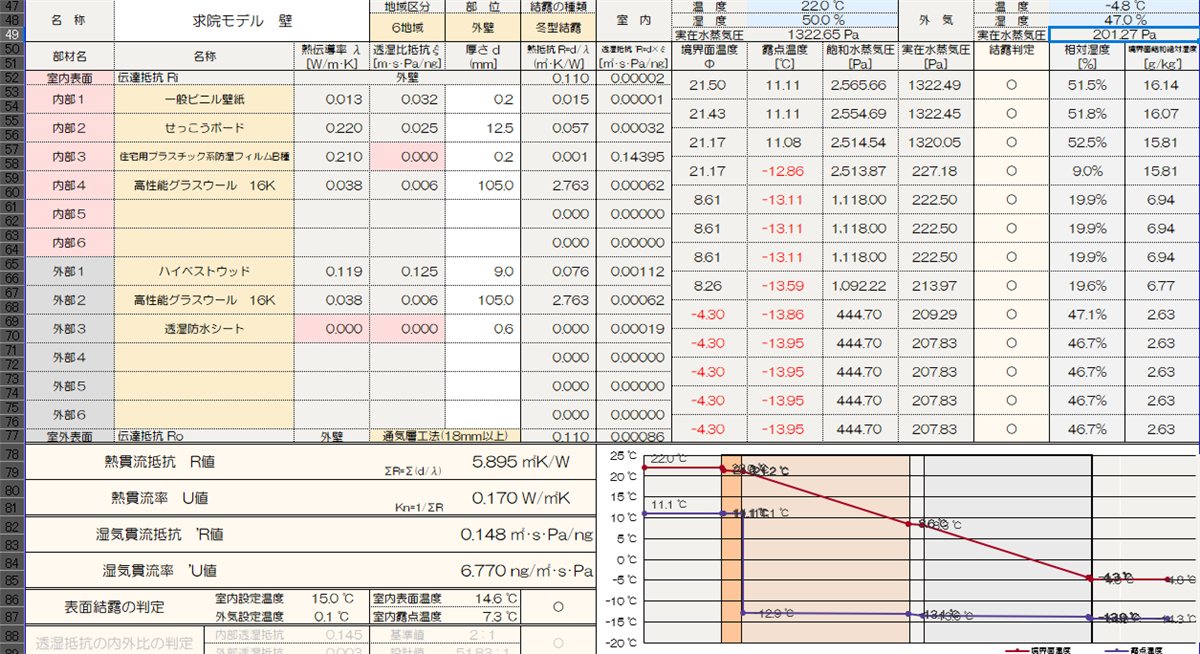Select the 0.125 vapor resistance value
Image resolution: width=1200 pixels, height=654 pixels.
(x=408, y=271)
